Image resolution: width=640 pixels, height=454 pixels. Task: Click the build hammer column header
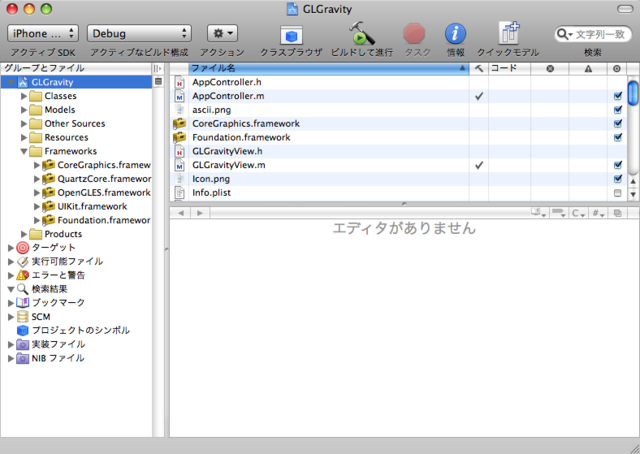[x=479, y=69]
